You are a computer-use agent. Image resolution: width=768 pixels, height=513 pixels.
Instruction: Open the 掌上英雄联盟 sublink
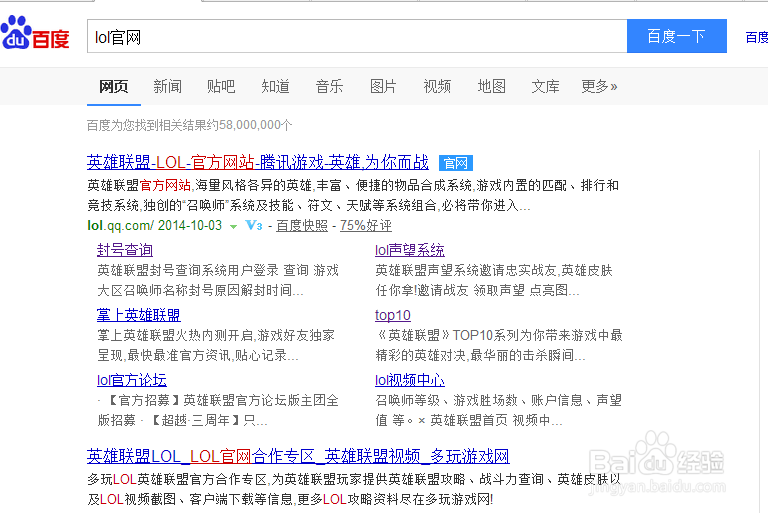click(139, 315)
